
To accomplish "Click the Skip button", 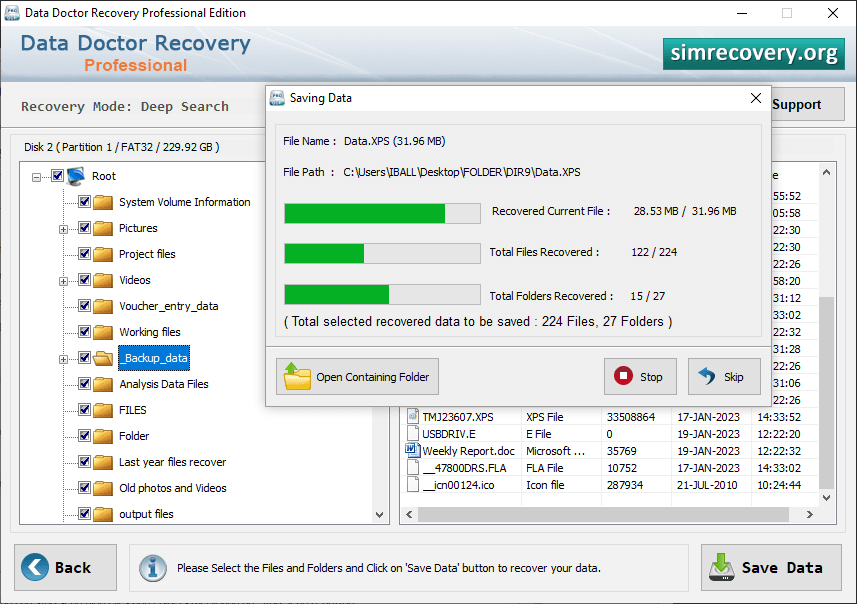I will point(724,377).
